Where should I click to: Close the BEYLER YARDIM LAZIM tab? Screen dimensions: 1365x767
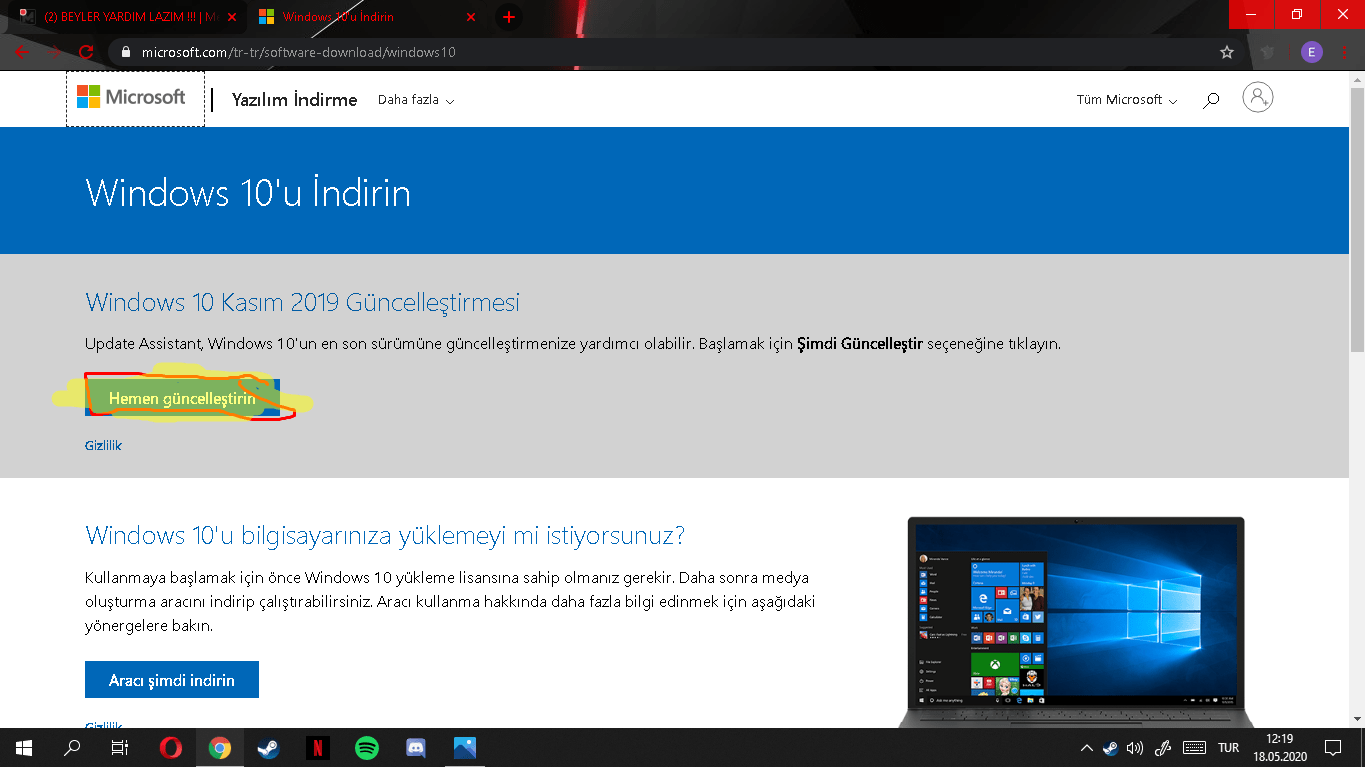click(233, 17)
